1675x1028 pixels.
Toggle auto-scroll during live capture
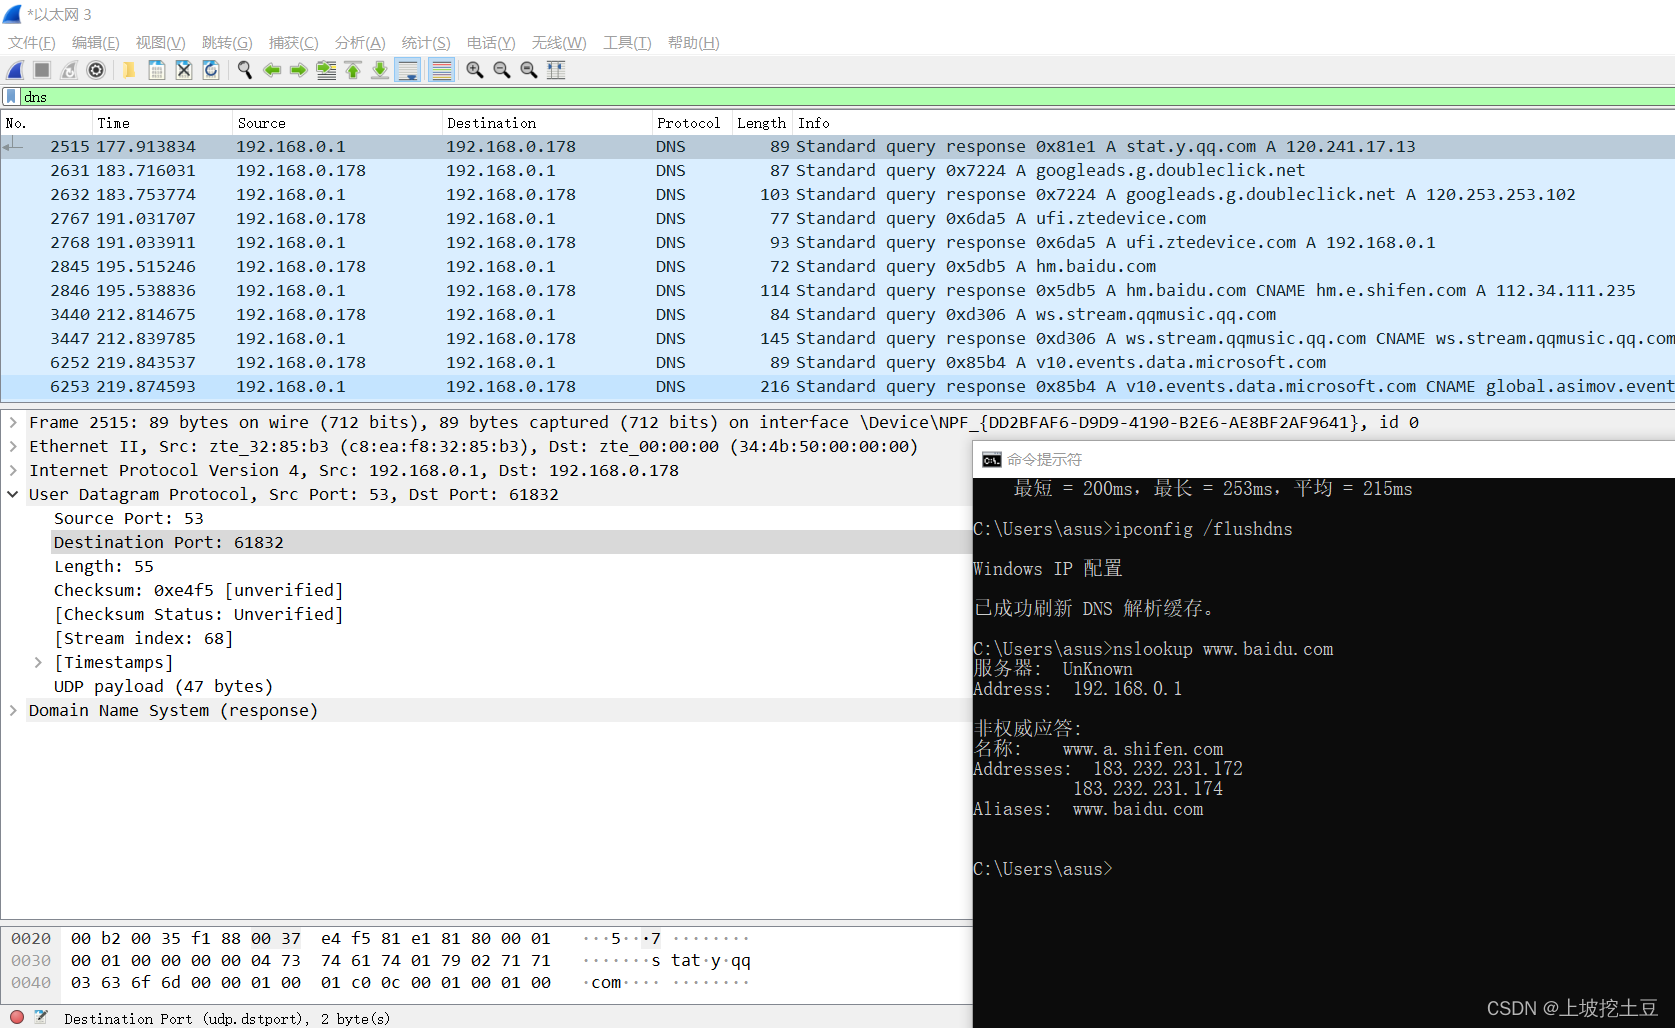[408, 70]
